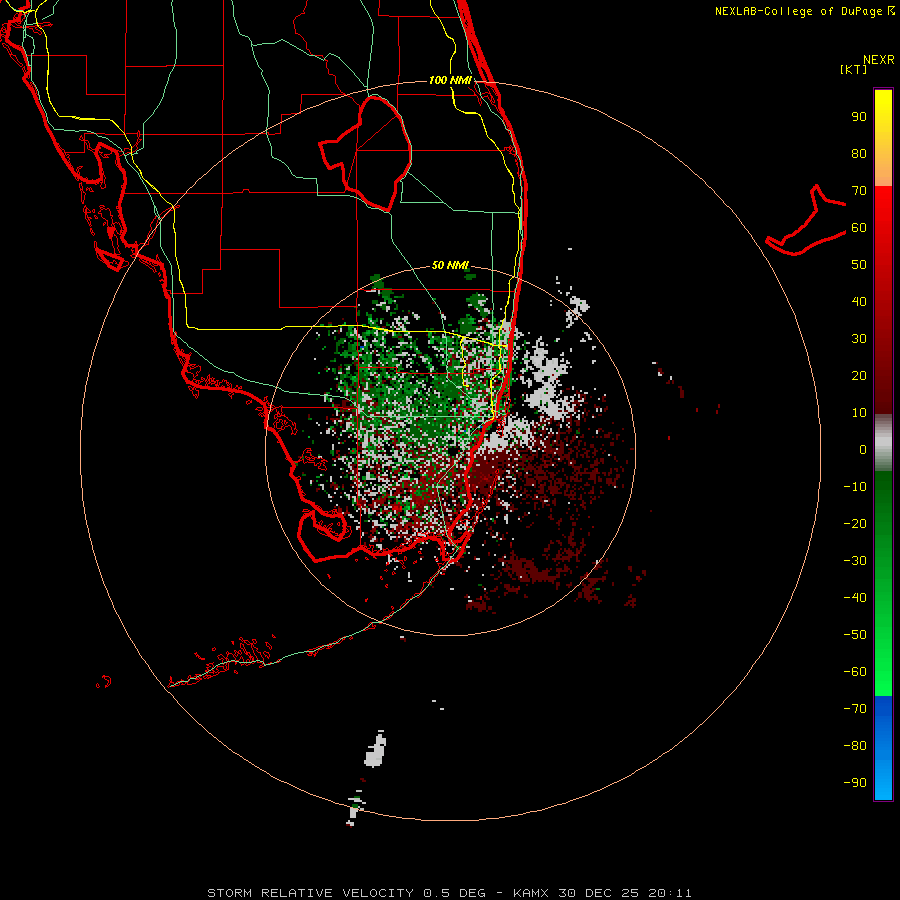Click the -30 value on velocity scale
Screen dimensions: 900x900
(855, 561)
